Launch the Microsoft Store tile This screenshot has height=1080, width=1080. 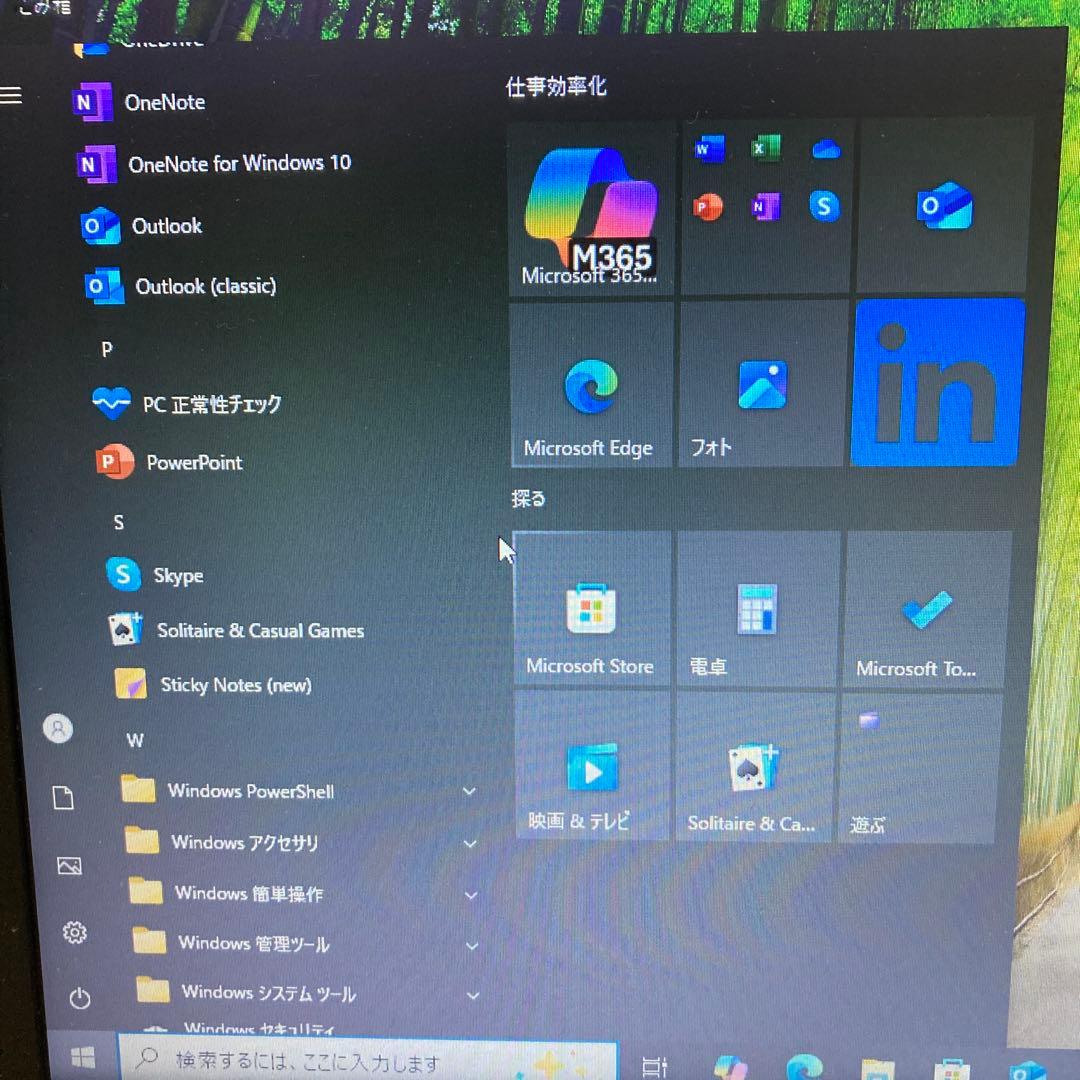pyautogui.click(x=591, y=610)
